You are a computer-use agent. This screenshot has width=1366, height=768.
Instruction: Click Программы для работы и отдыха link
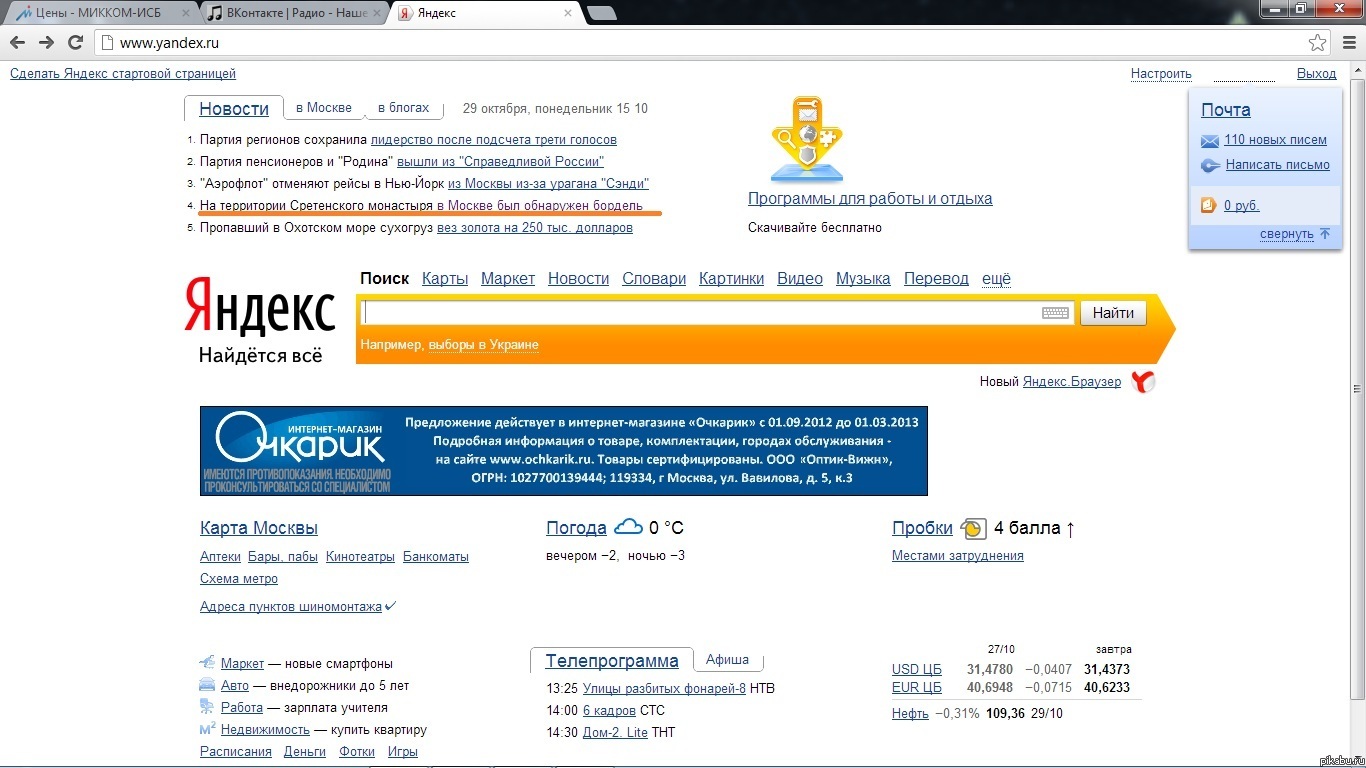click(x=870, y=199)
